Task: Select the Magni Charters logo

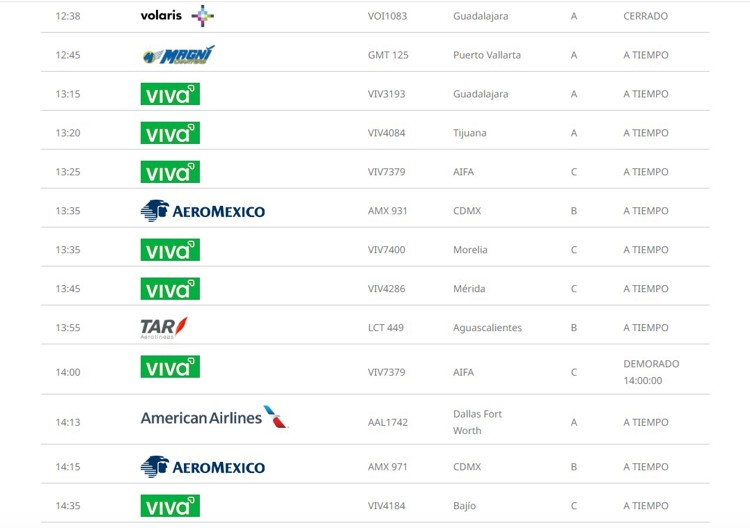Action: pos(178,55)
